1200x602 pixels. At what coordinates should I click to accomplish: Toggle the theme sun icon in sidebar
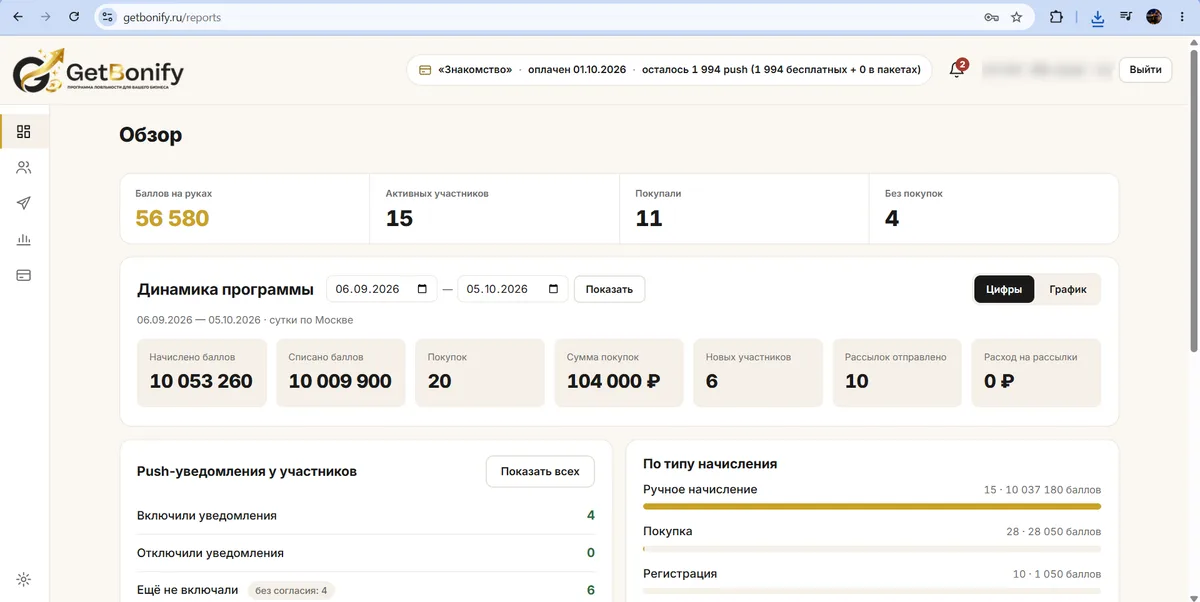coord(24,579)
